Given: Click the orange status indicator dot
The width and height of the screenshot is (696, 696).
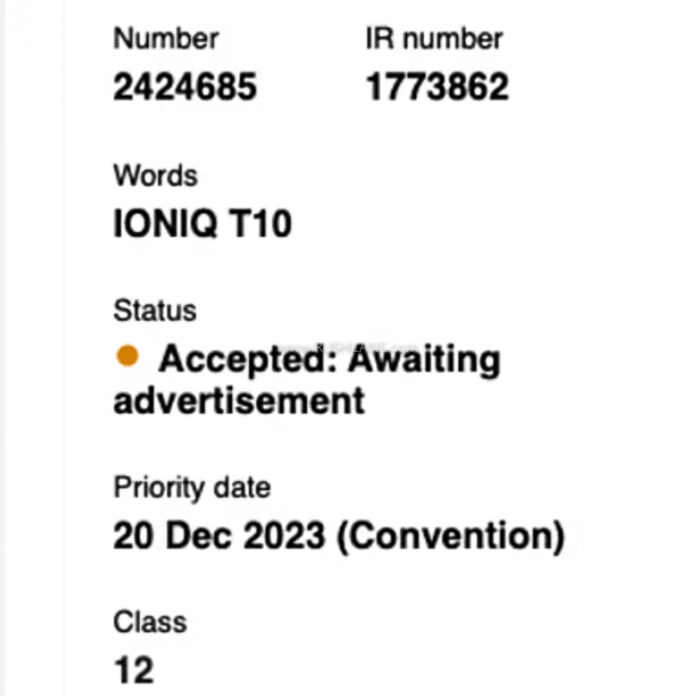Looking at the screenshot, I should [127, 356].
